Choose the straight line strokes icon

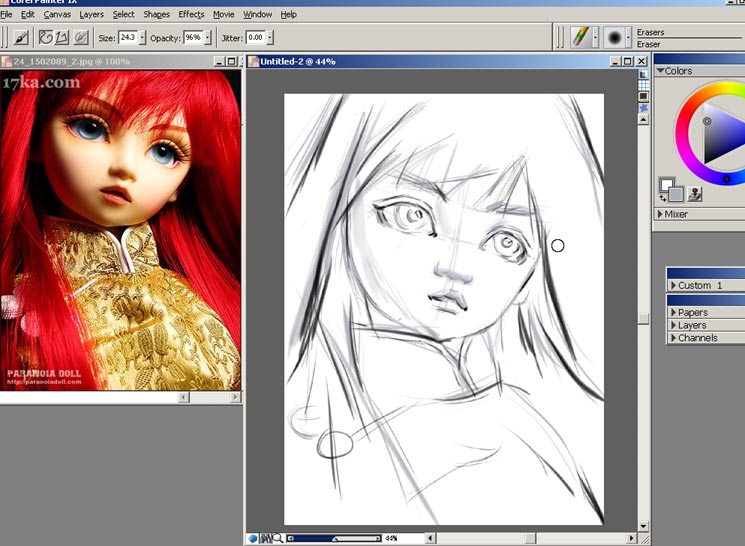coord(62,37)
